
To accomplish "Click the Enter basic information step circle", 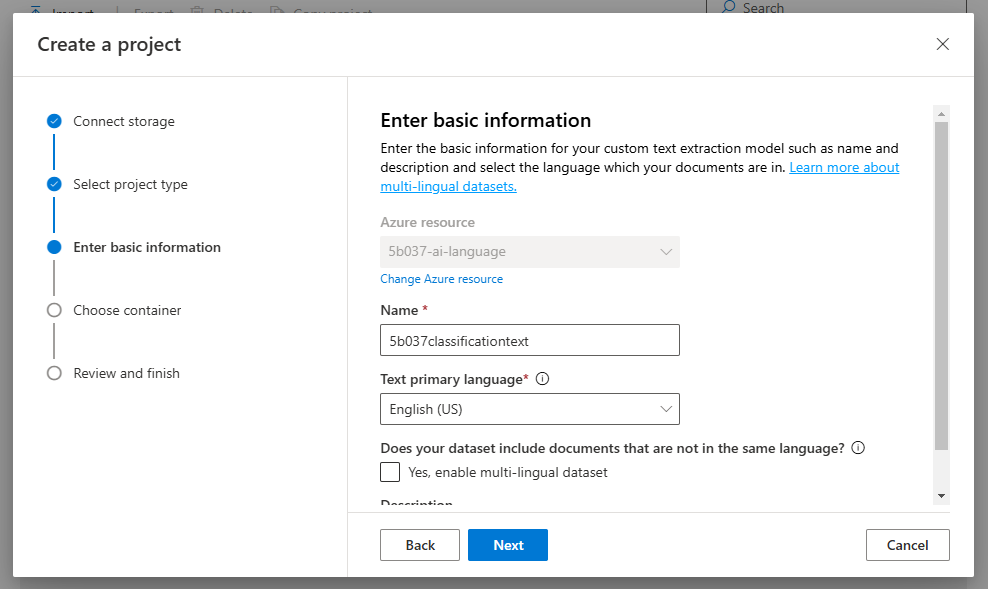I will 54,247.
